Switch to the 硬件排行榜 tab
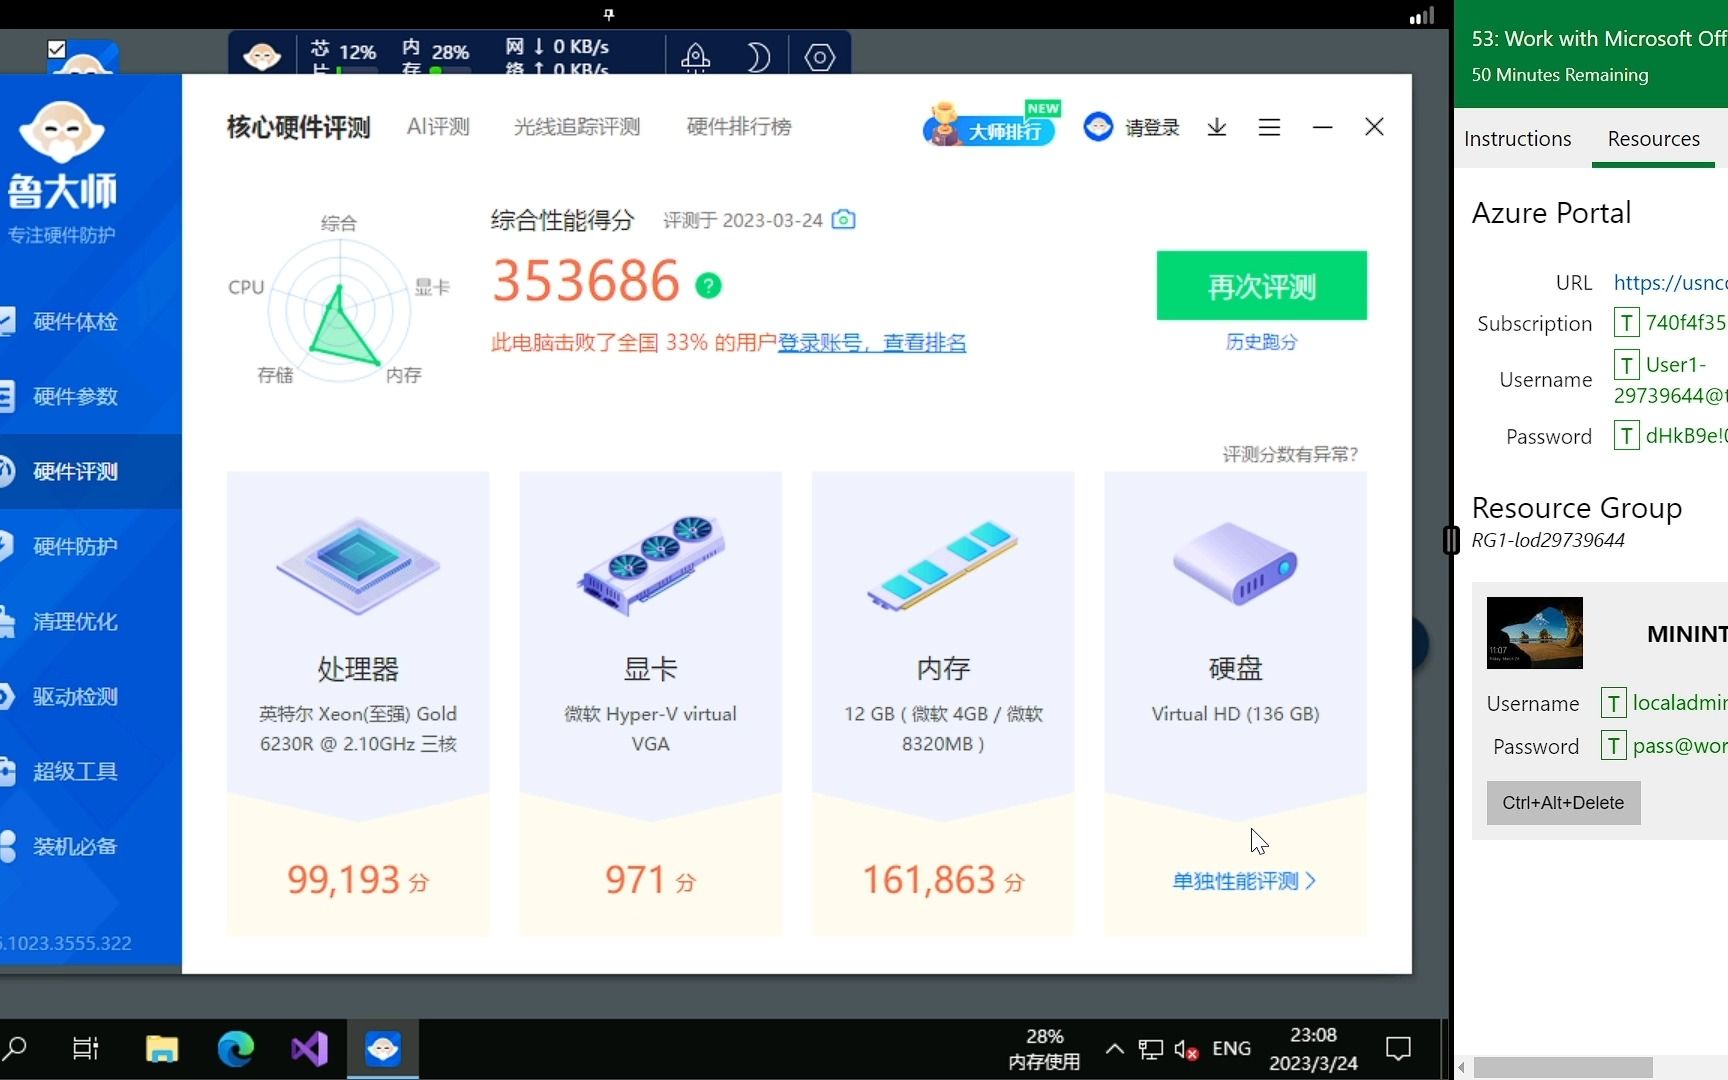This screenshot has height=1080, width=1728. point(739,127)
